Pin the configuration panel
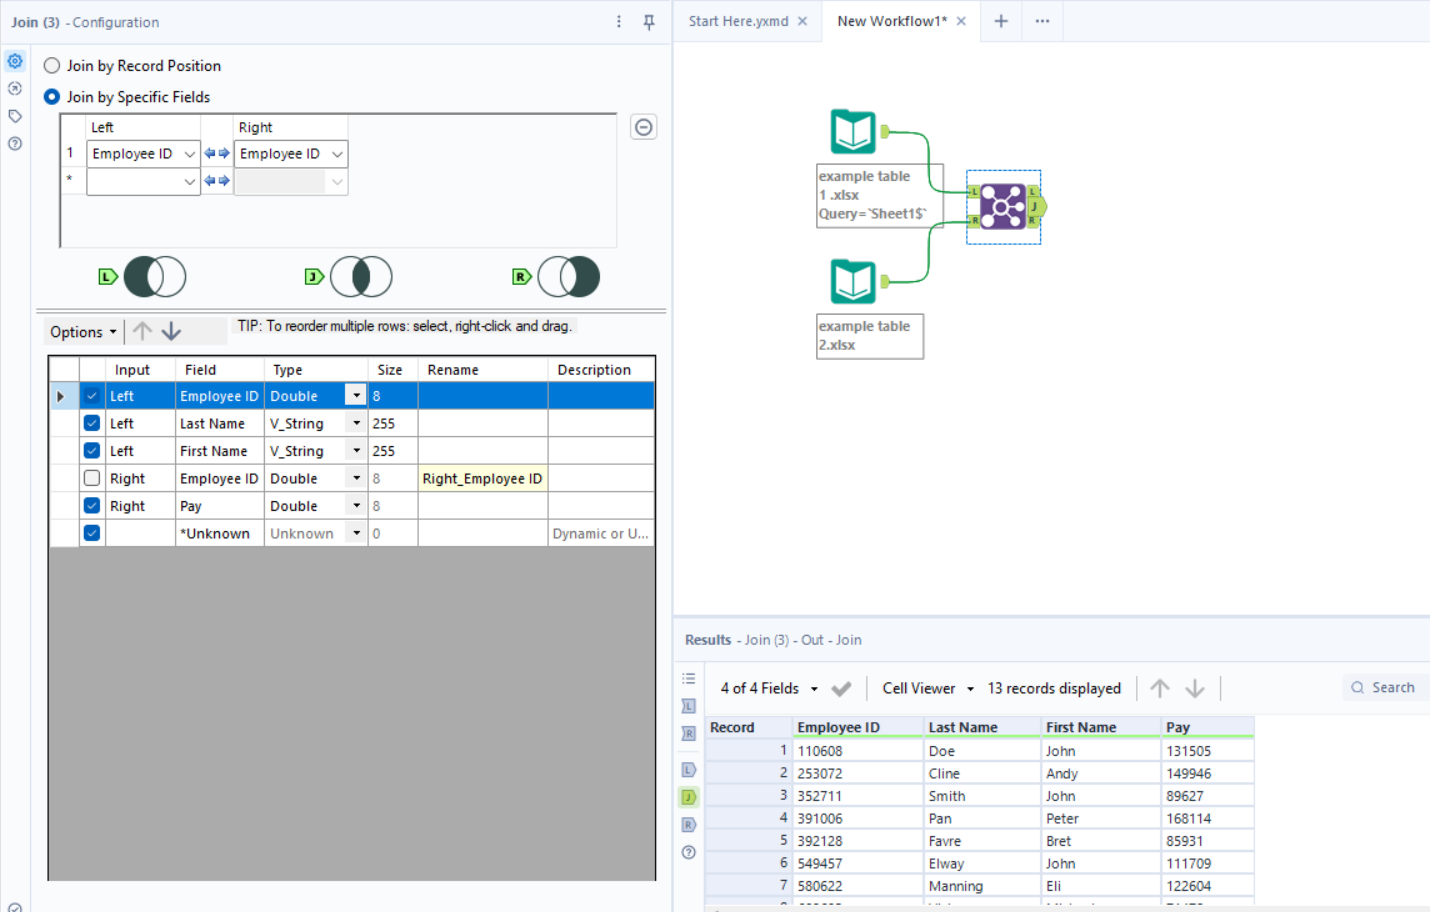 [x=649, y=22]
